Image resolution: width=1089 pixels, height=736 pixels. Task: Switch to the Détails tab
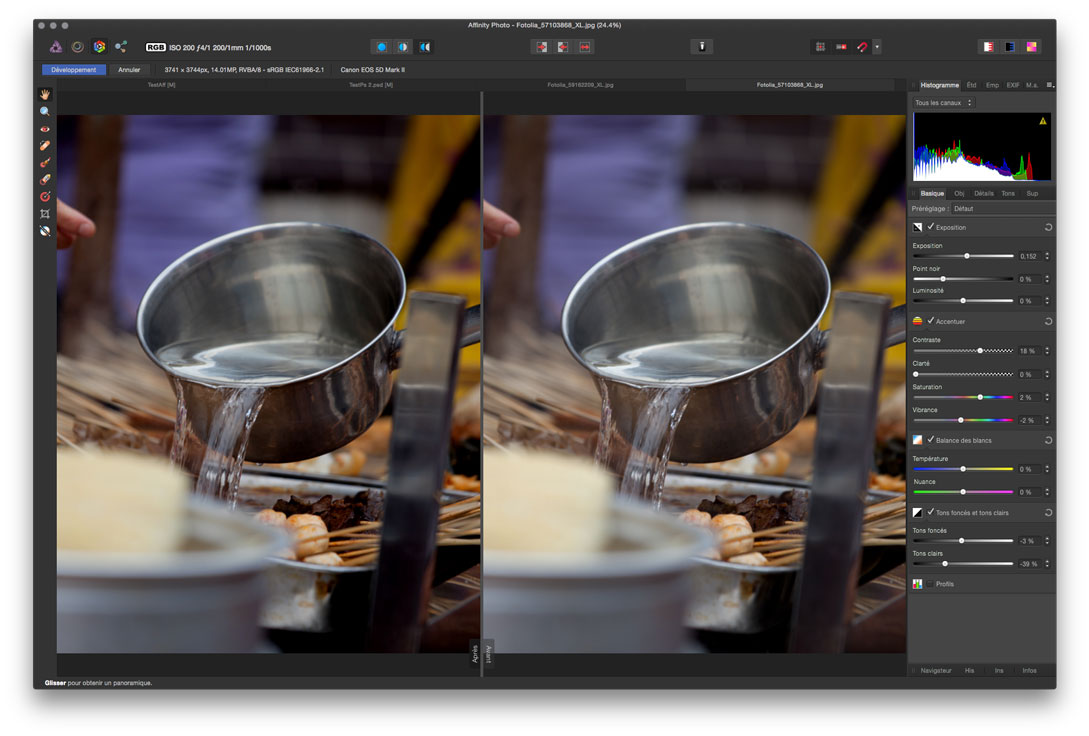[983, 194]
